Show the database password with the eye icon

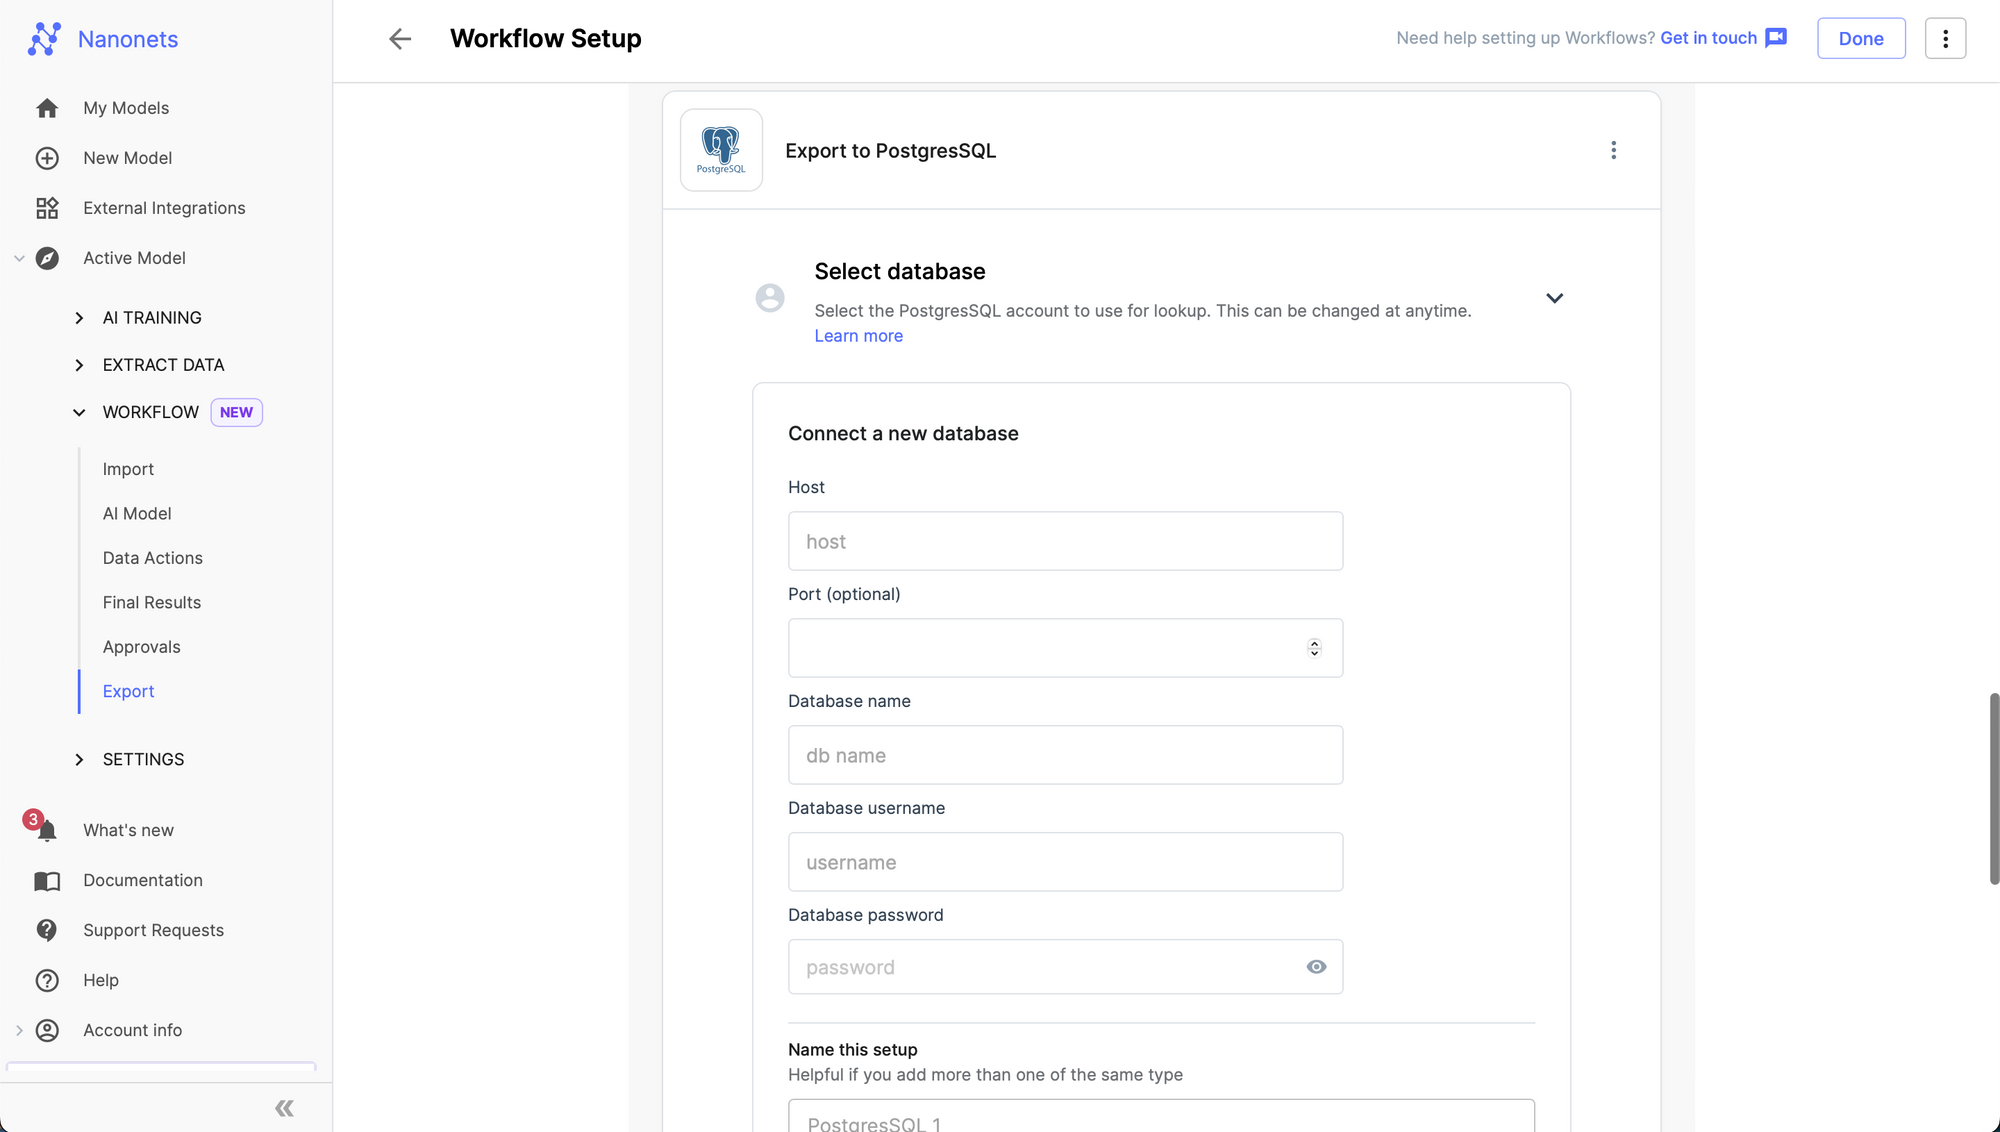[x=1316, y=967]
